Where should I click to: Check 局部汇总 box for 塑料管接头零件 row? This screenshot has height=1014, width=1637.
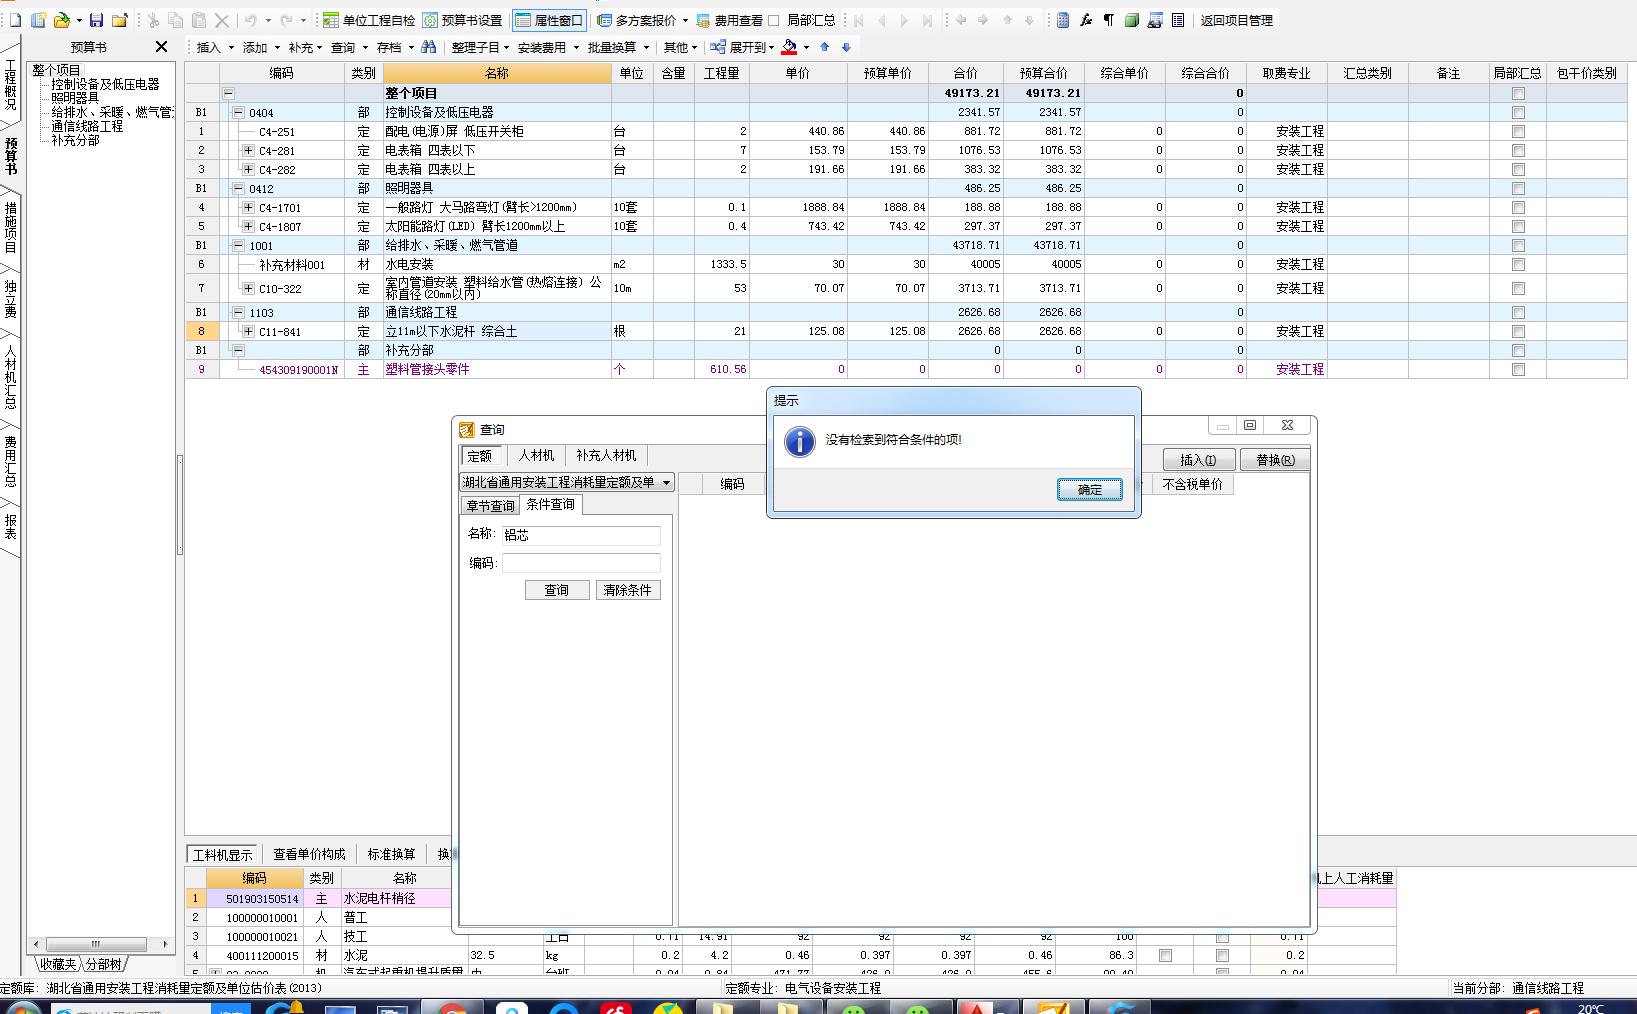click(1518, 369)
